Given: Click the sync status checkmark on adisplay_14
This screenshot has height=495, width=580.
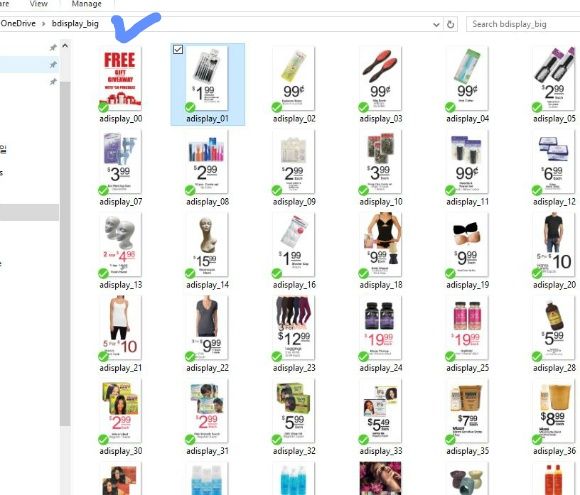Looking at the screenshot, I should [190, 273].
